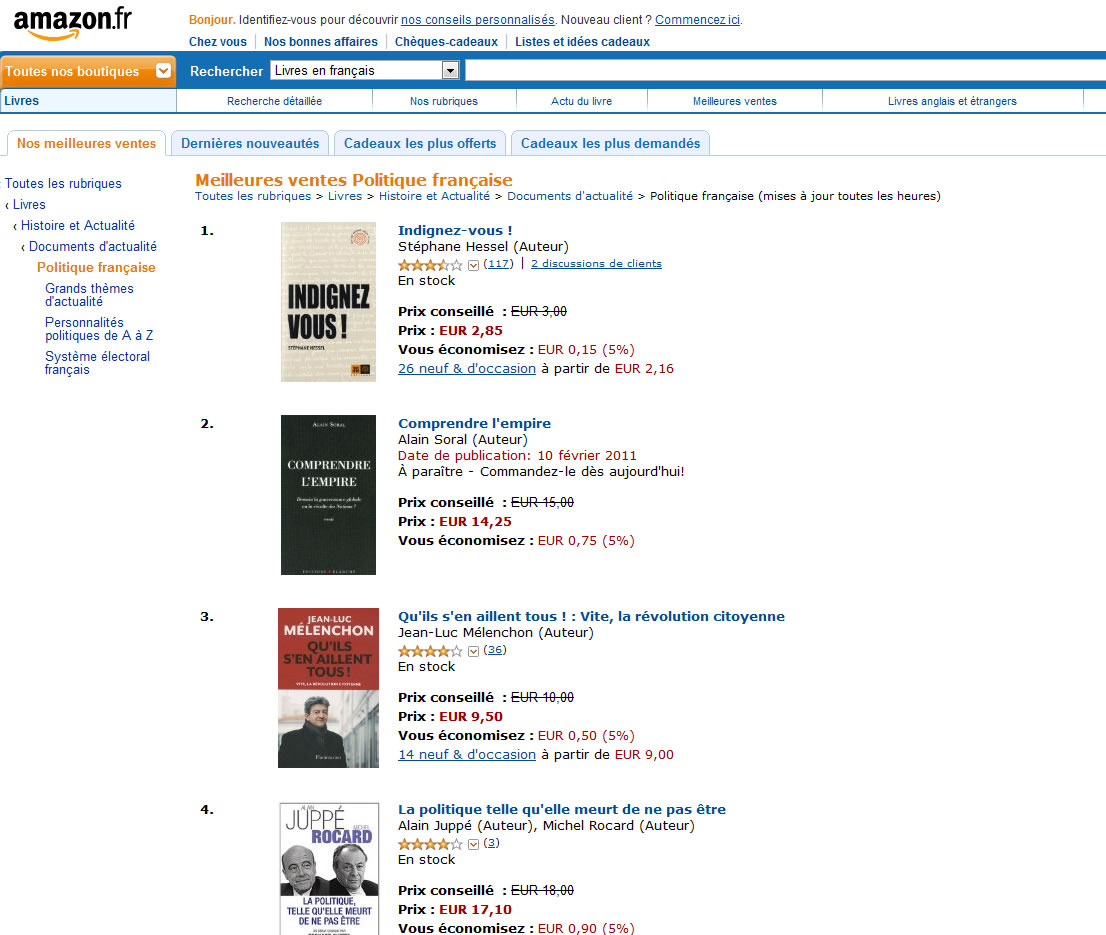The width and height of the screenshot is (1106, 935).
Task: Open the Indignez-vous book cover
Action: pyautogui.click(x=328, y=302)
